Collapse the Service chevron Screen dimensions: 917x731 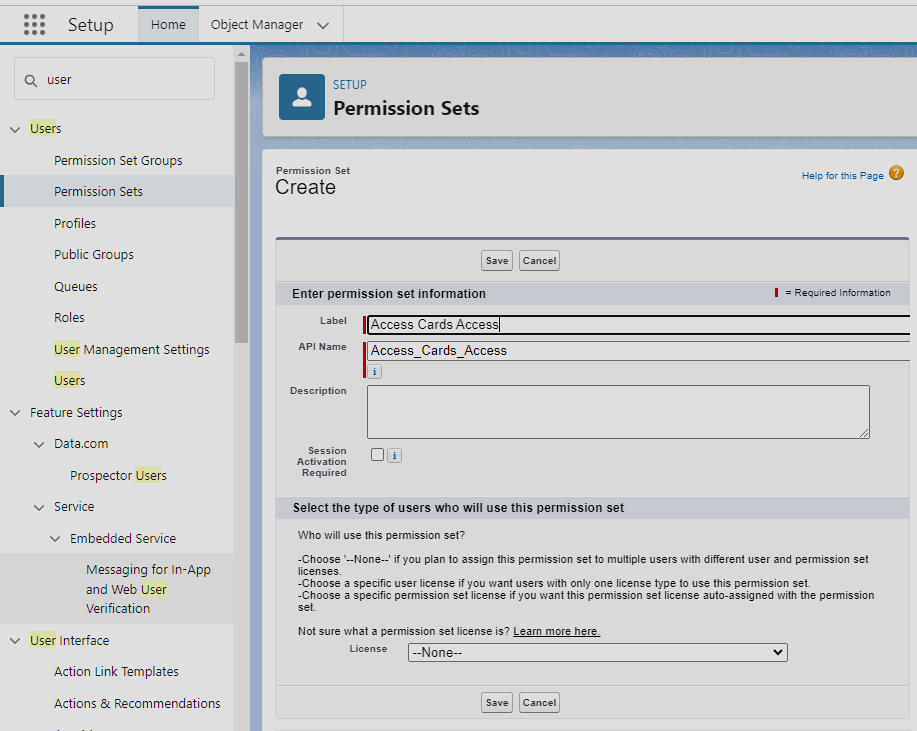tap(39, 507)
